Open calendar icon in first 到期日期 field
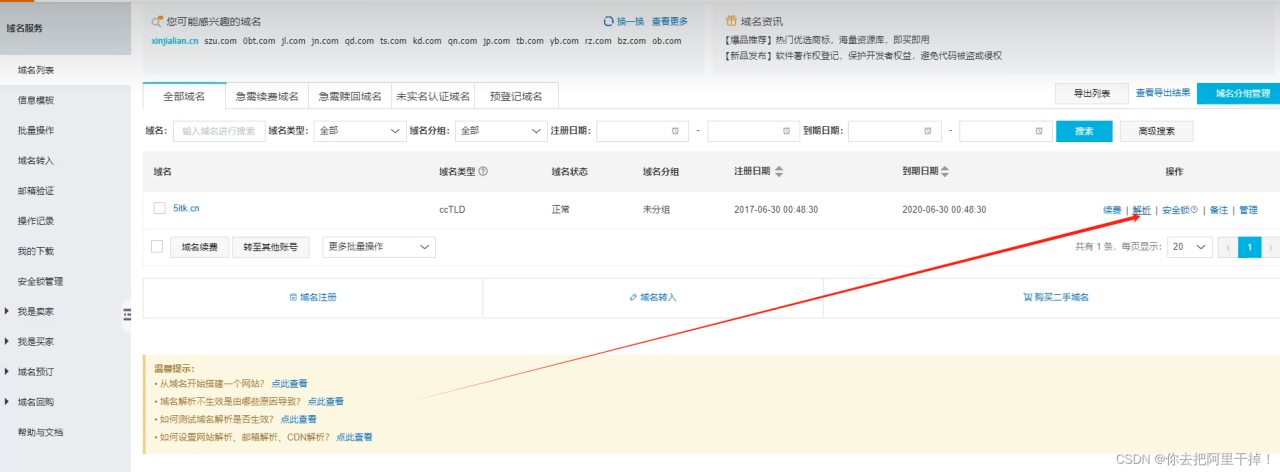This screenshot has height=472, width=1280. pyautogui.click(x=927, y=131)
